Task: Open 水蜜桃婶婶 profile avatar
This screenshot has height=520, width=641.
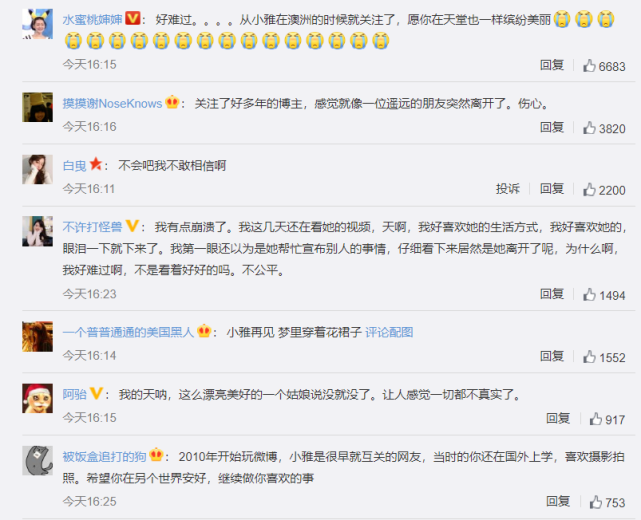Action: coord(37,24)
